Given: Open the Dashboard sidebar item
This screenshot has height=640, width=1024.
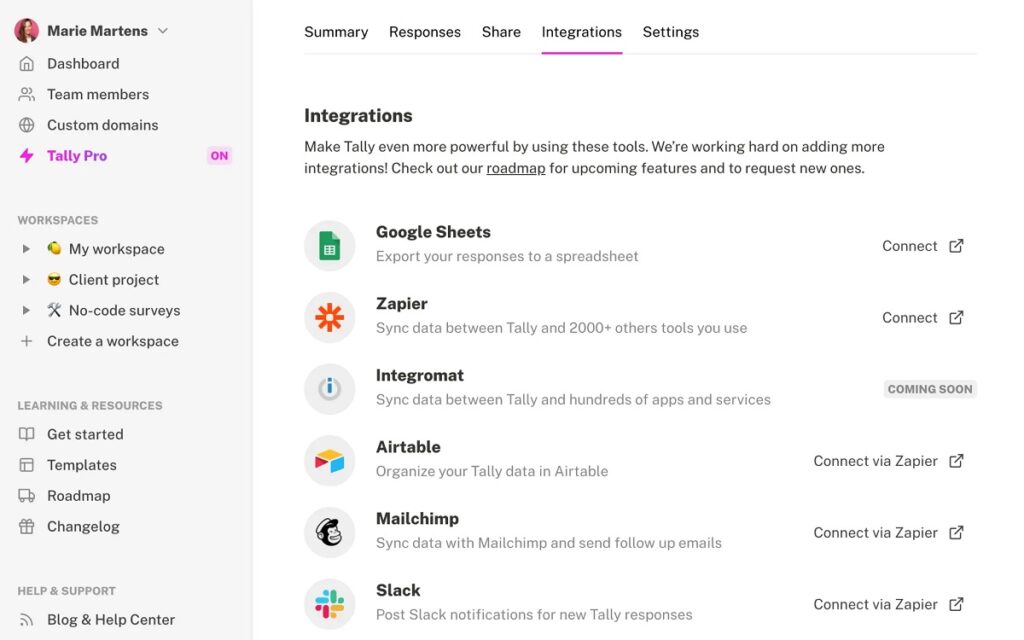Looking at the screenshot, I should [x=83, y=63].
